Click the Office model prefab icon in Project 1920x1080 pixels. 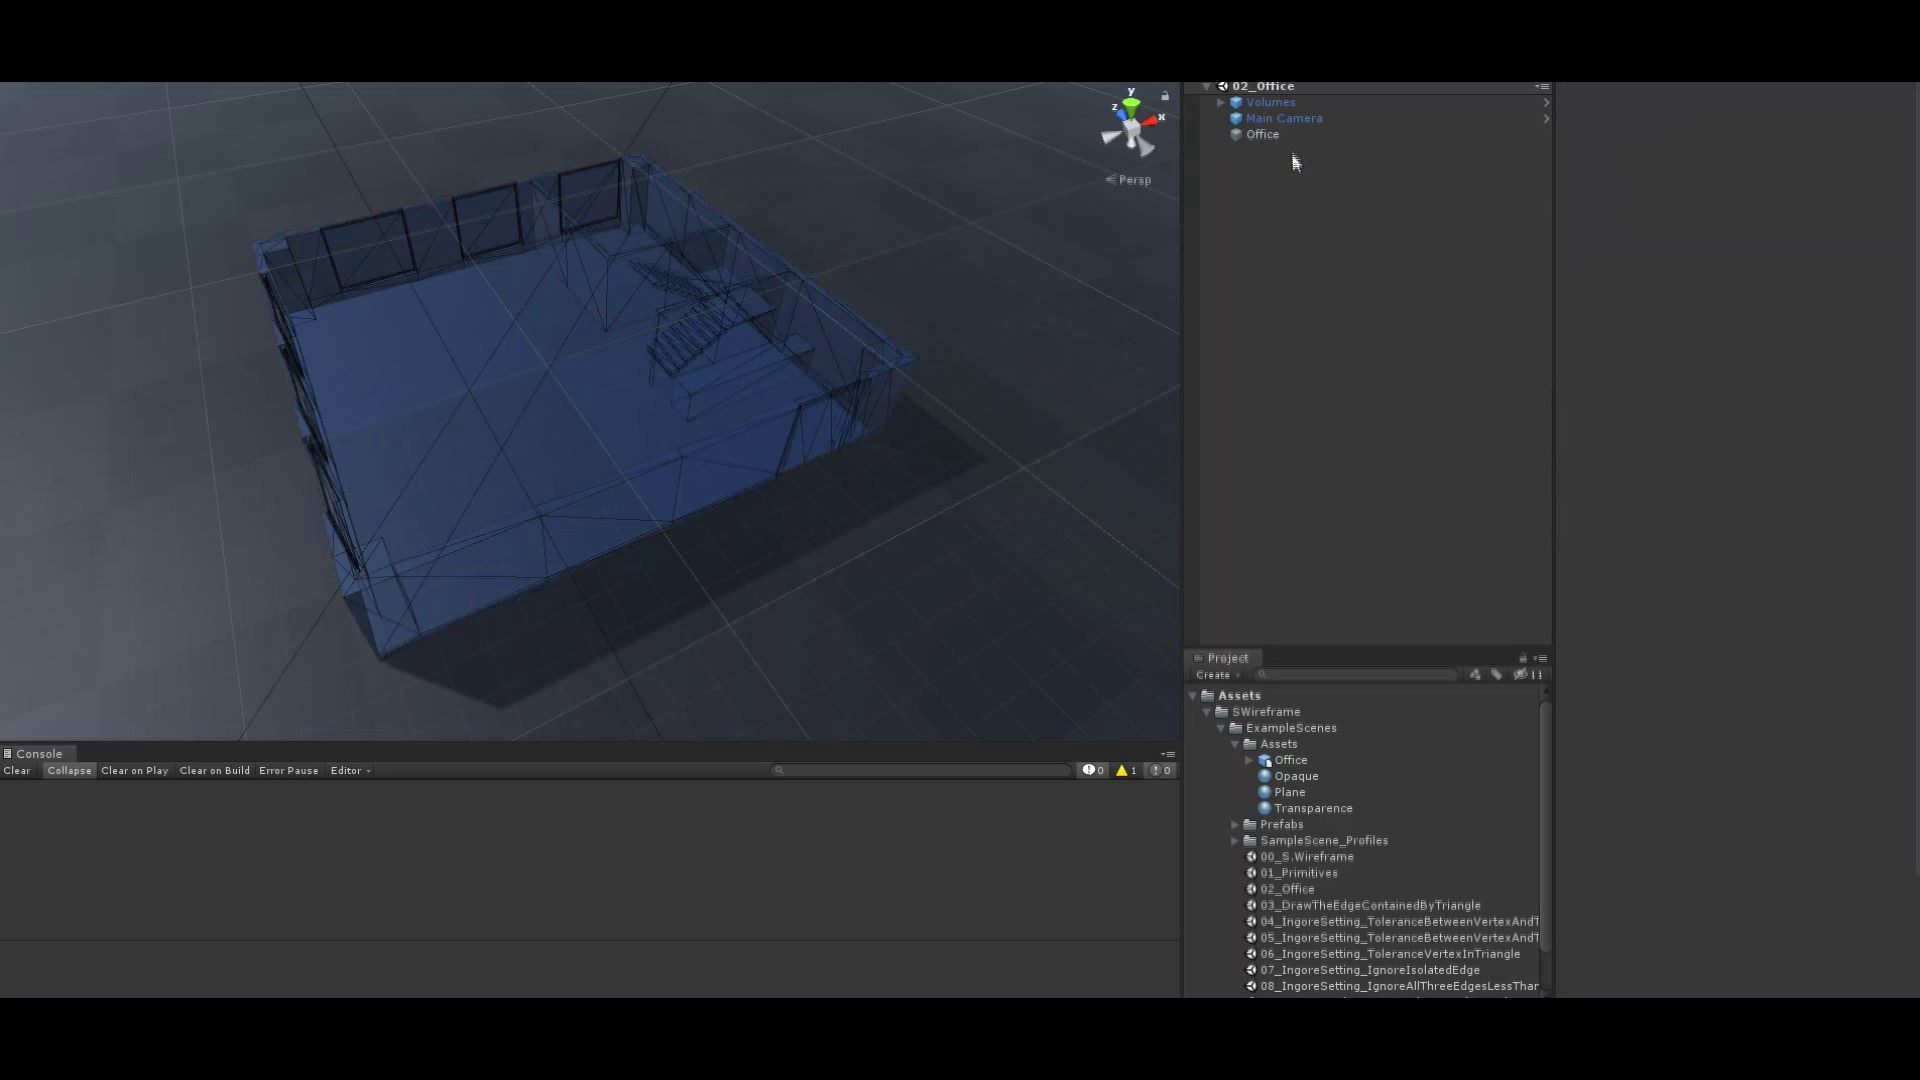tap(1264, 760)
